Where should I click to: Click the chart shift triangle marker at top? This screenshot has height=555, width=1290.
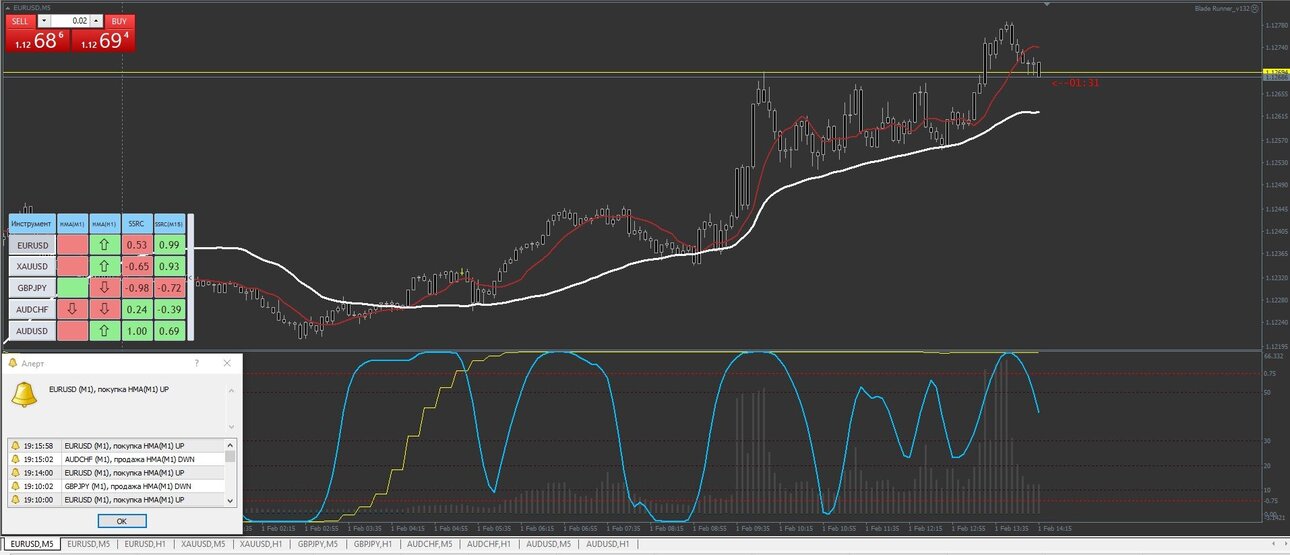[x=1046, y=5]
